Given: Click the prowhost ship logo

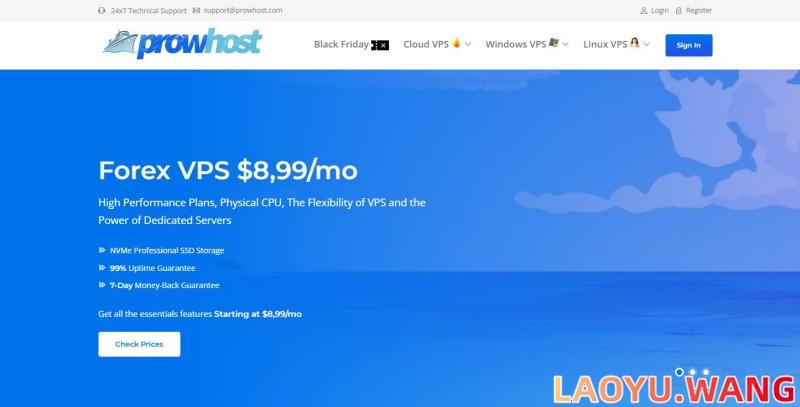Looking at the screenshot, I should pos(182,44).
